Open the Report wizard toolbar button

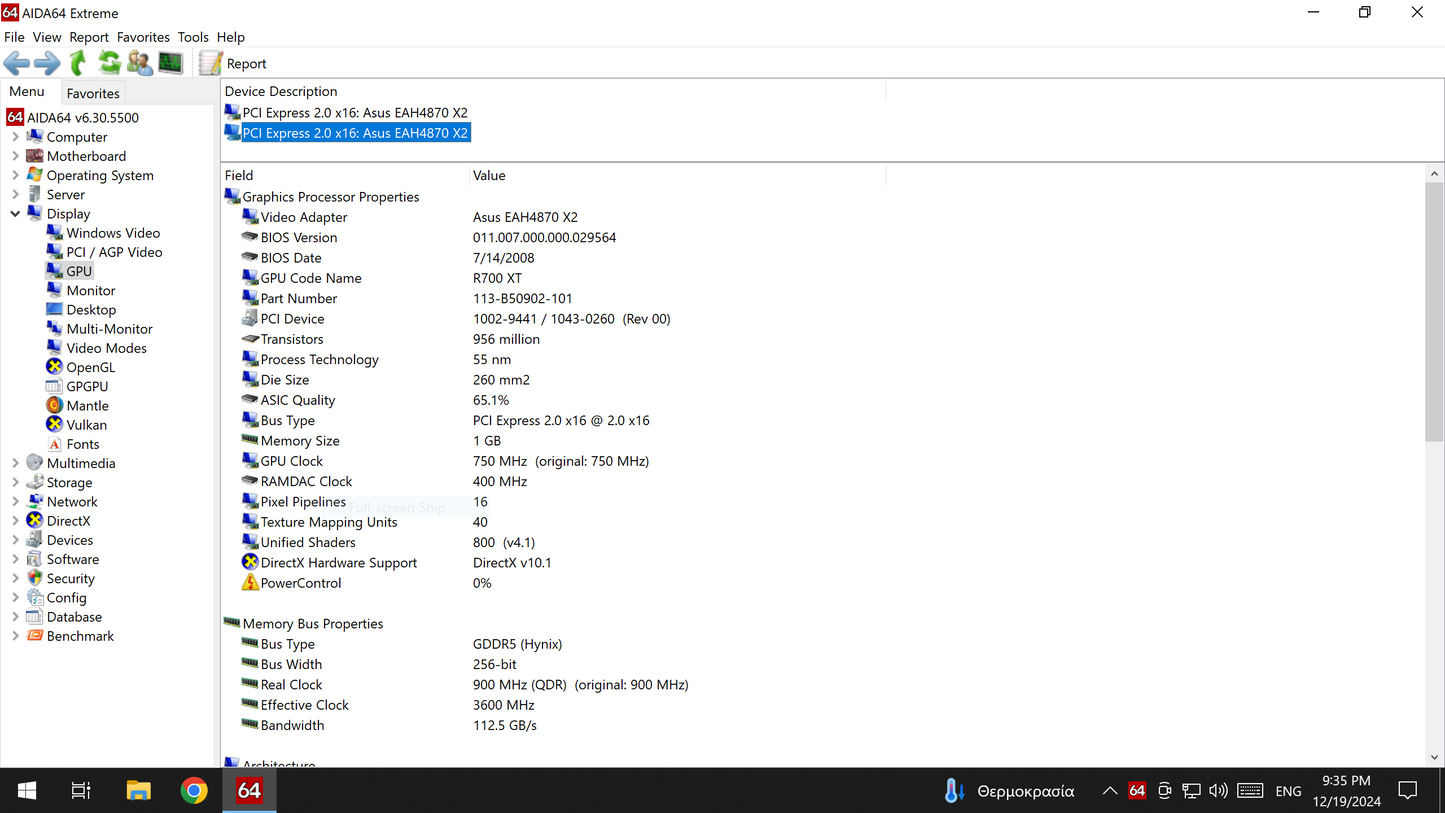click(x=233, y=63)
